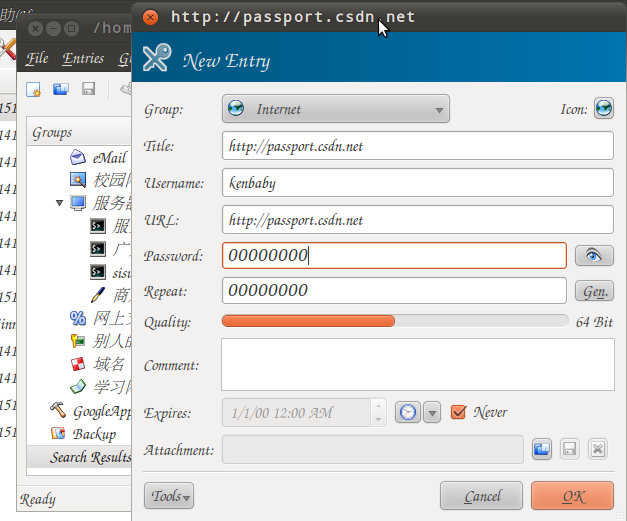
Task: Click New Database icon in toolbar
Action: coord(33,89)
